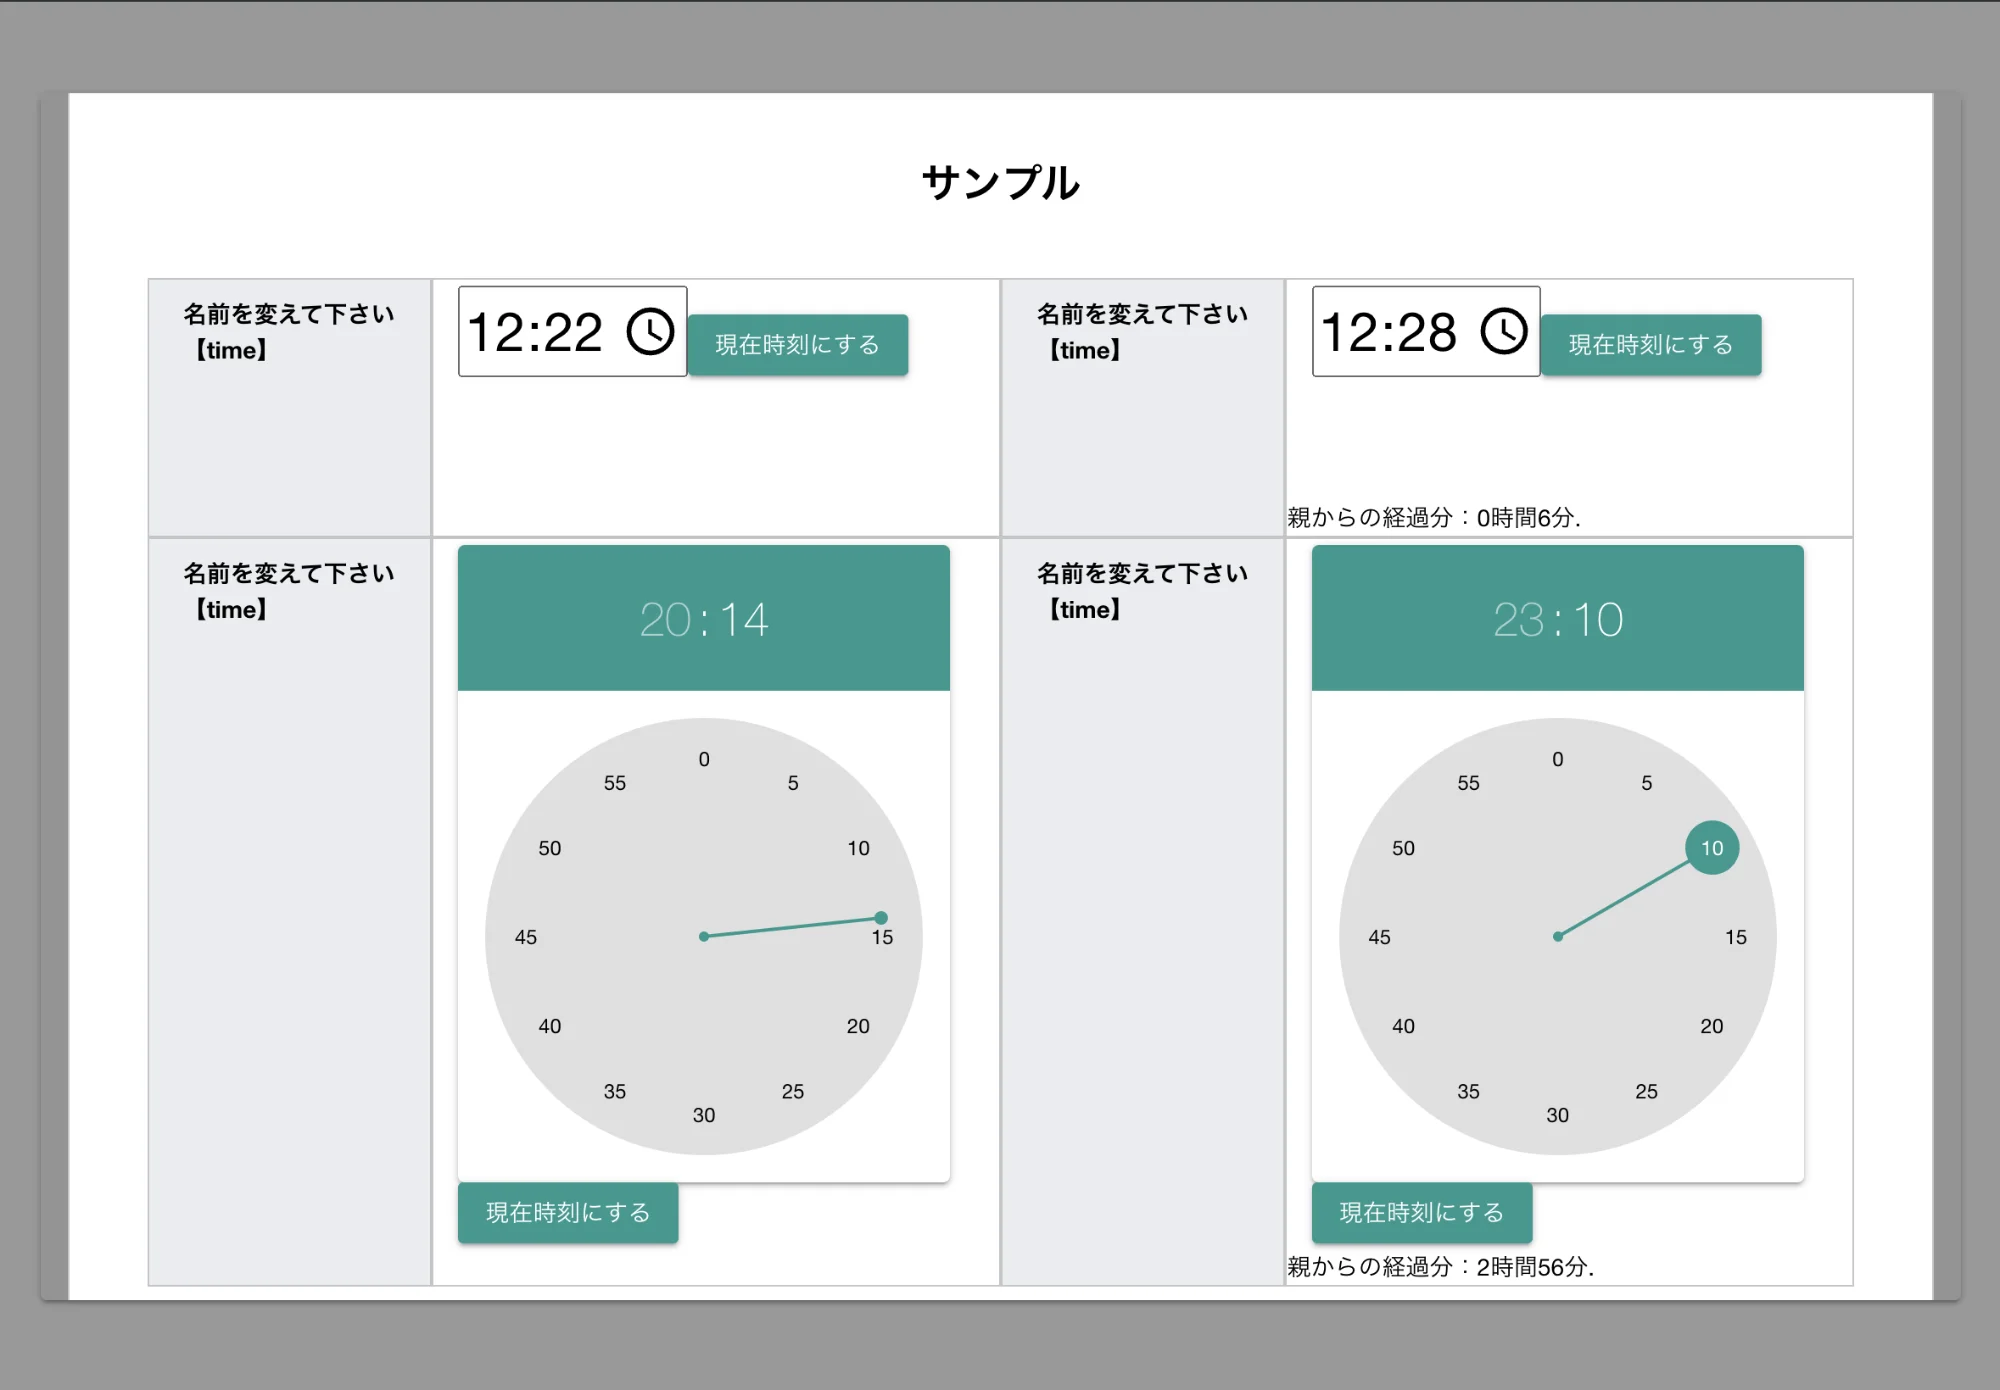This screenshot has height=1390, width=2000.
Task: Select the 30-minute marker on the 20:14 clock
Action: pos(704,1115)
